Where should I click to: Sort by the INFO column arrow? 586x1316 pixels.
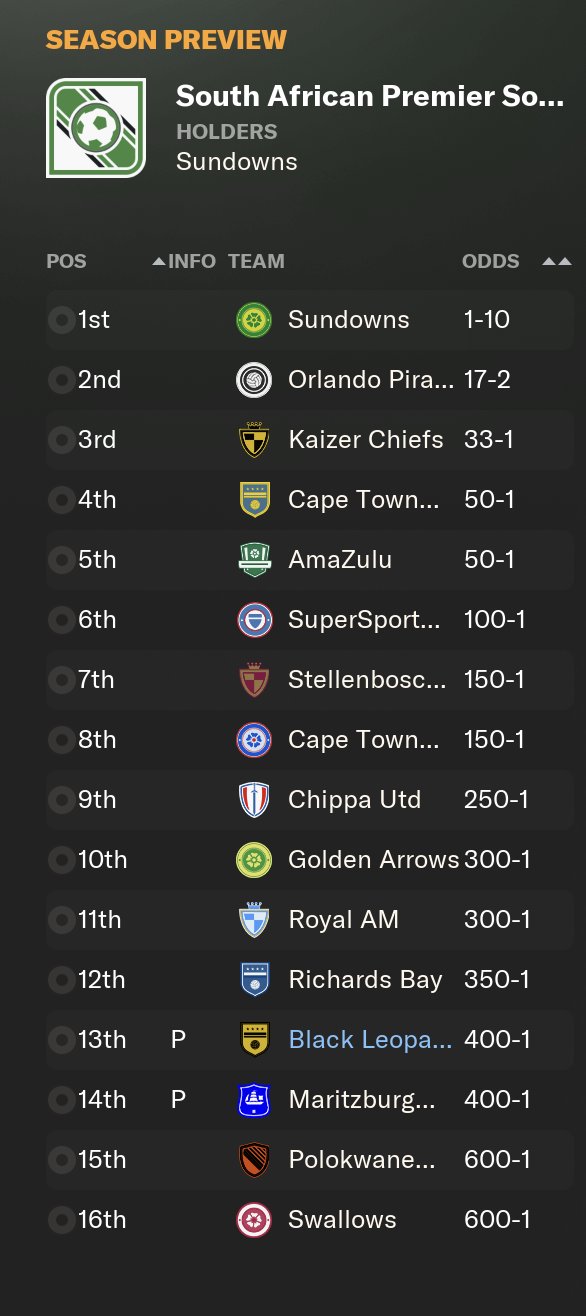(158, 262)
